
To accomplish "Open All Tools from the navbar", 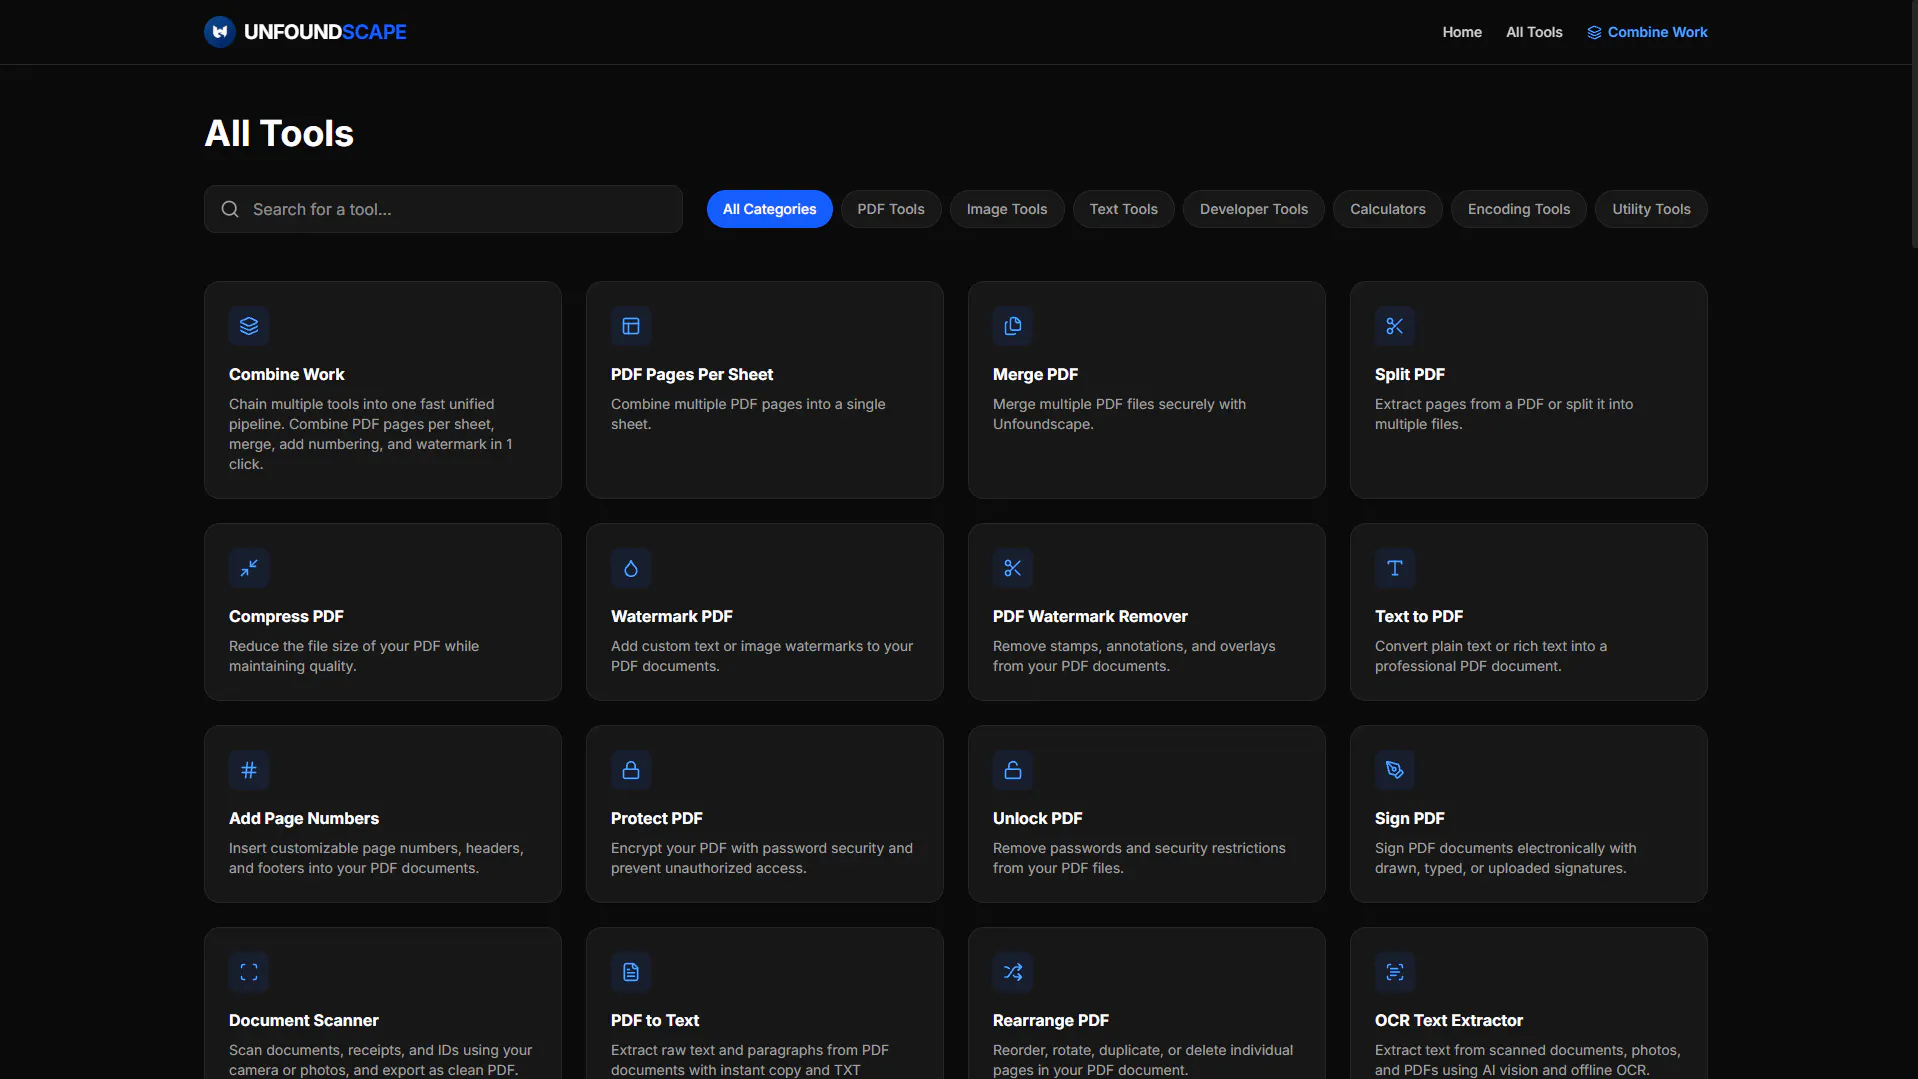I will coord(1534,32).
